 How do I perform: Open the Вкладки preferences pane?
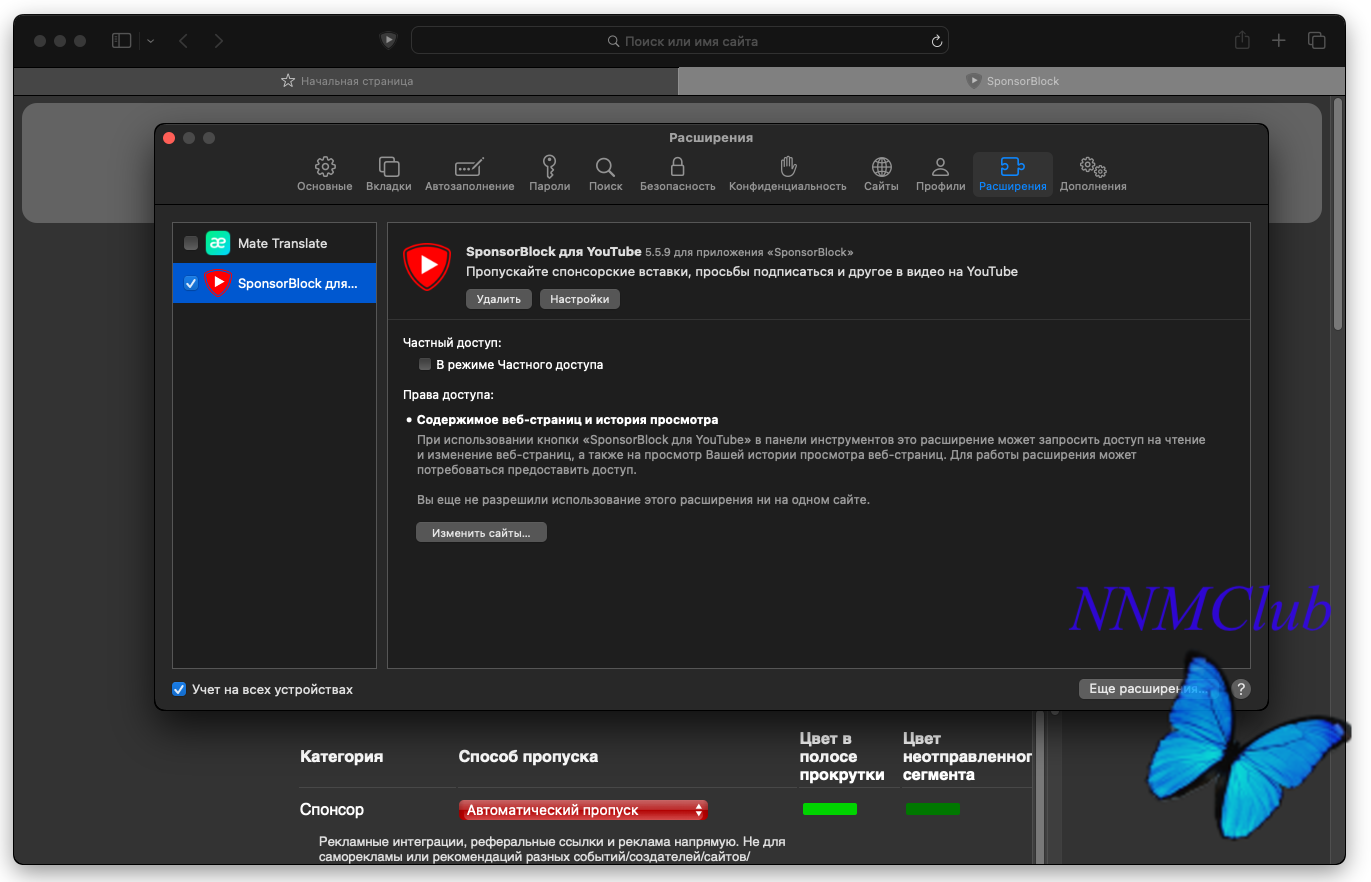(x=389, y=174)
